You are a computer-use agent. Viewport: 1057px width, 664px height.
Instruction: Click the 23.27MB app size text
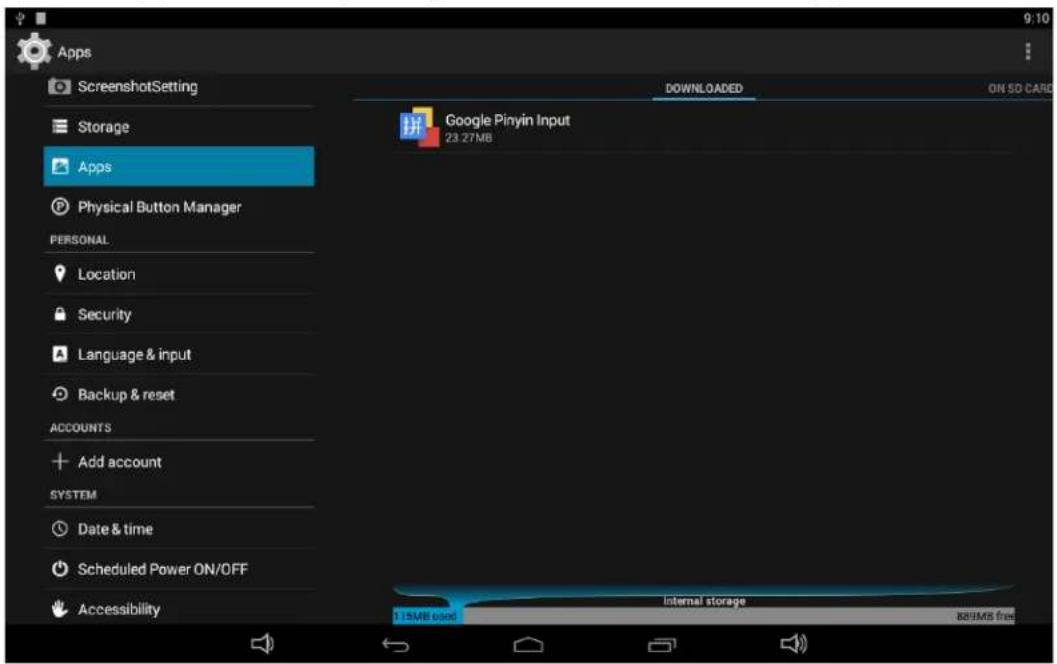[469, 138]
